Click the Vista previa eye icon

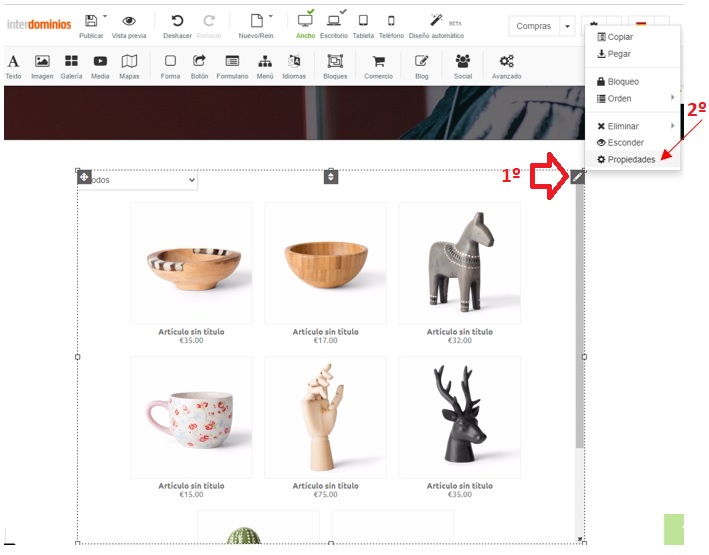[129, 26]
